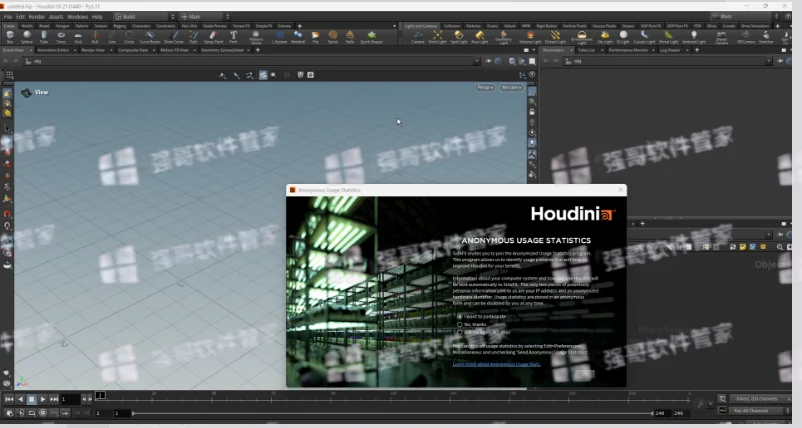Select the Tube shelf tool

[x=44, y=36]
